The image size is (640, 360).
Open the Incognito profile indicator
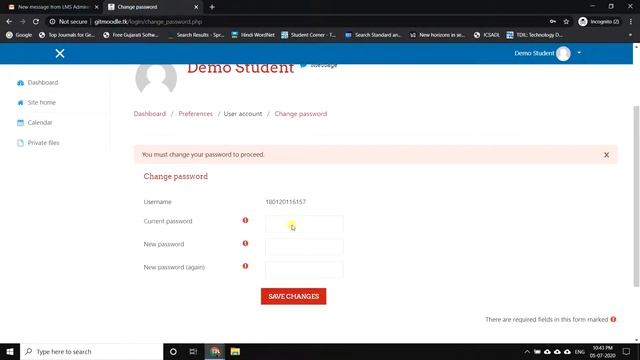599,22
